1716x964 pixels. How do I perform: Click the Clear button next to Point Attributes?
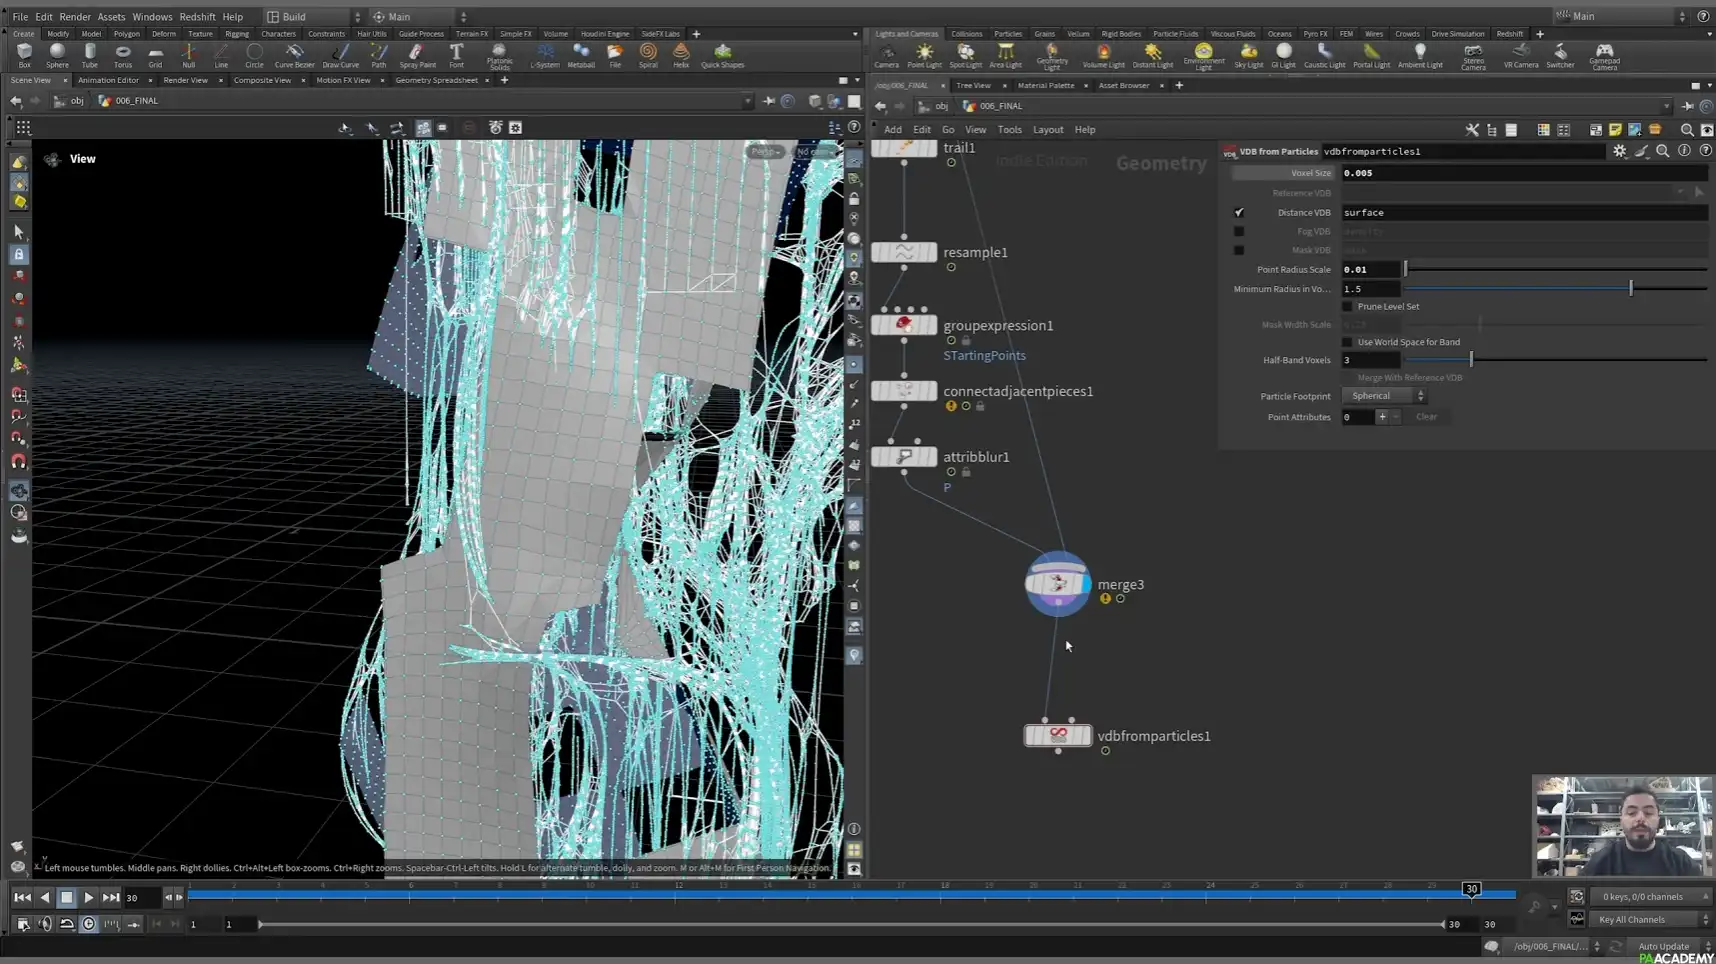click(1428, 416)
